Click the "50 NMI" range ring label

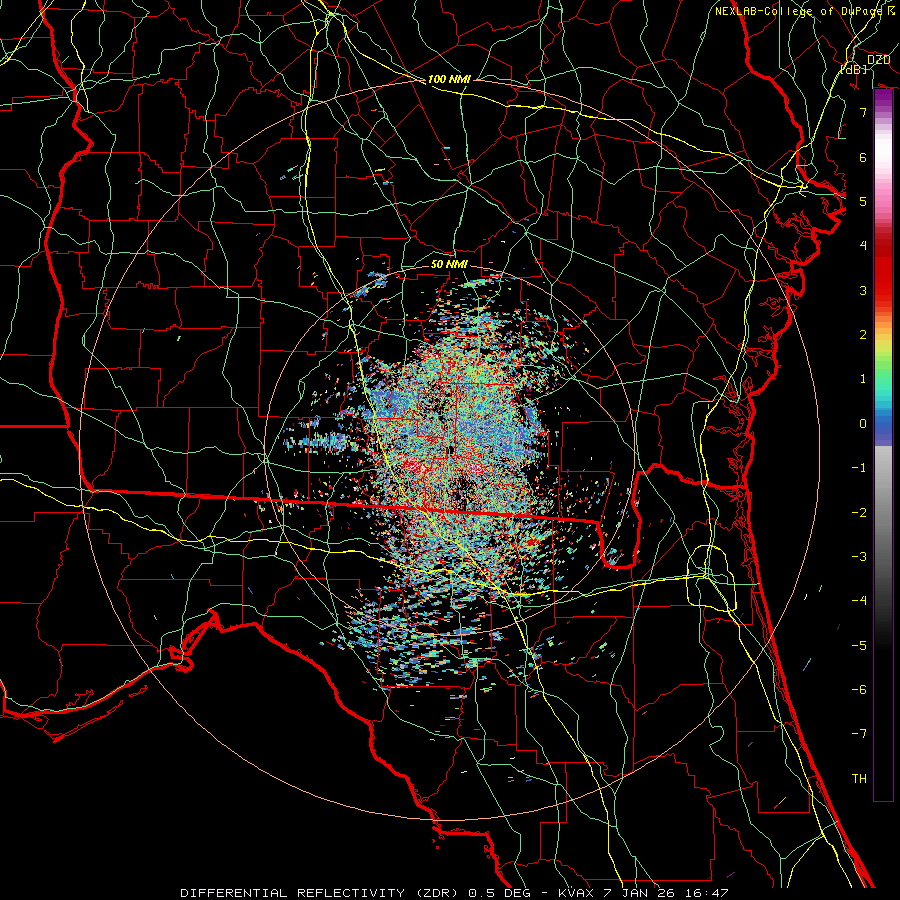(x=449, y=264)
